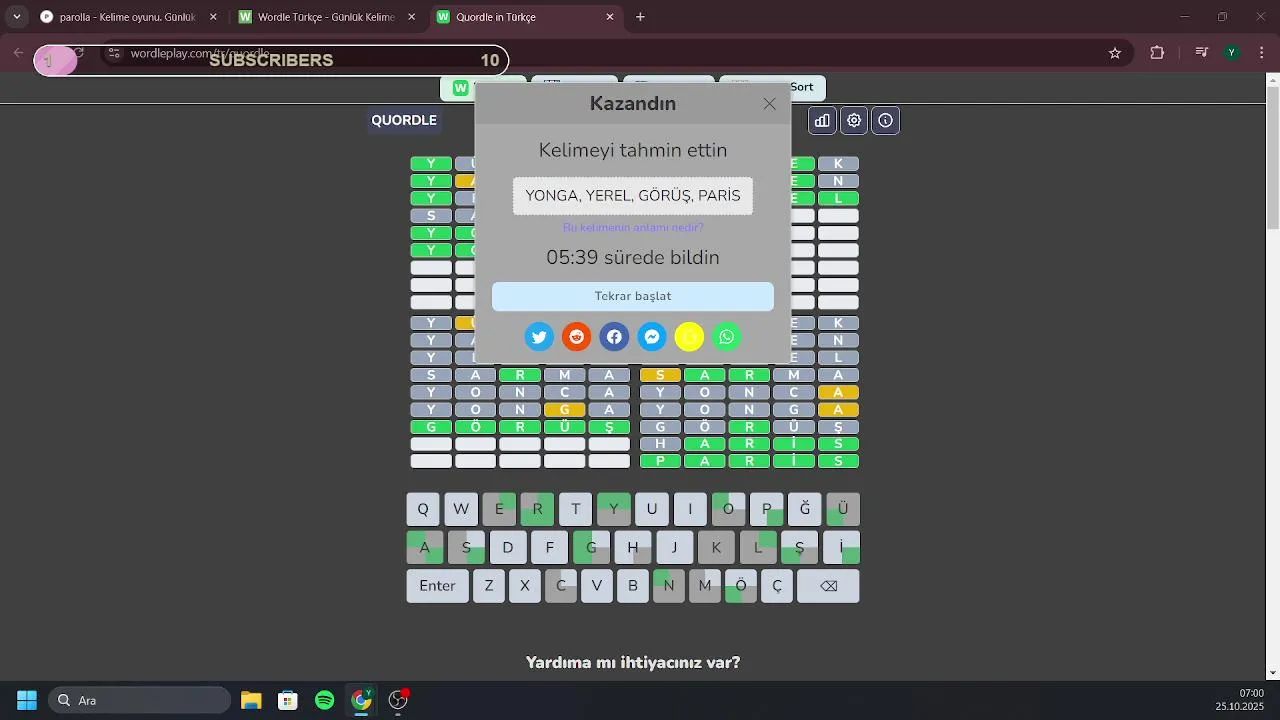Close the Kazandın dialog
Viewport: 1280px width, 720px height.
pyautogui.click(x=769, y=104)
